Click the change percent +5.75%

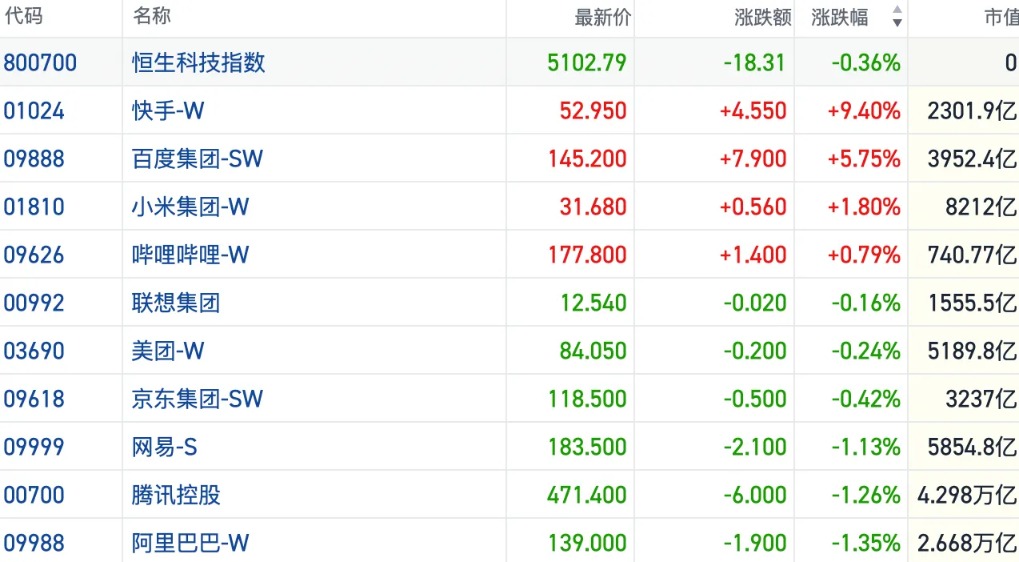(864, 159)
